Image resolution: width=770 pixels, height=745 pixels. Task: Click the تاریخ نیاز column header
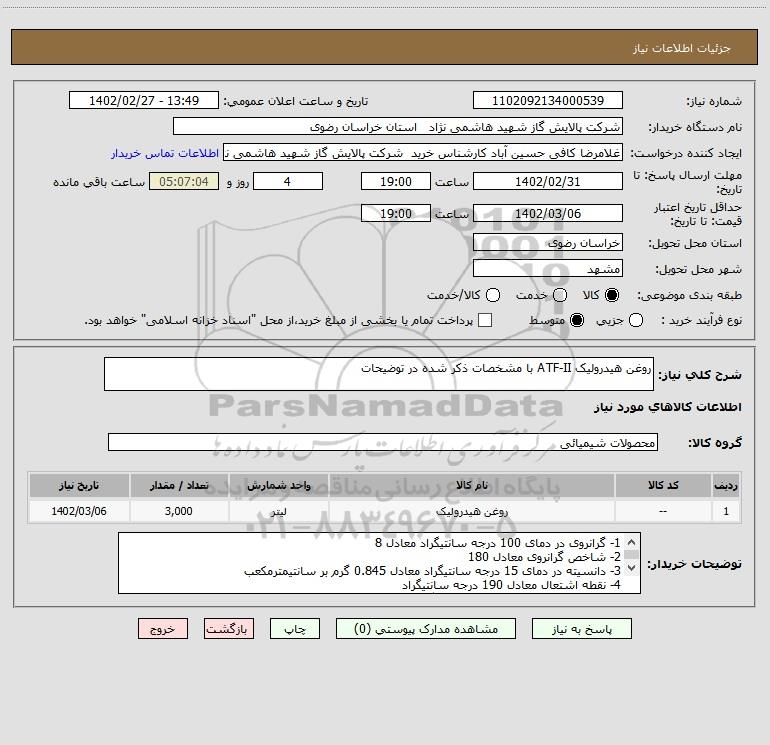79,485
